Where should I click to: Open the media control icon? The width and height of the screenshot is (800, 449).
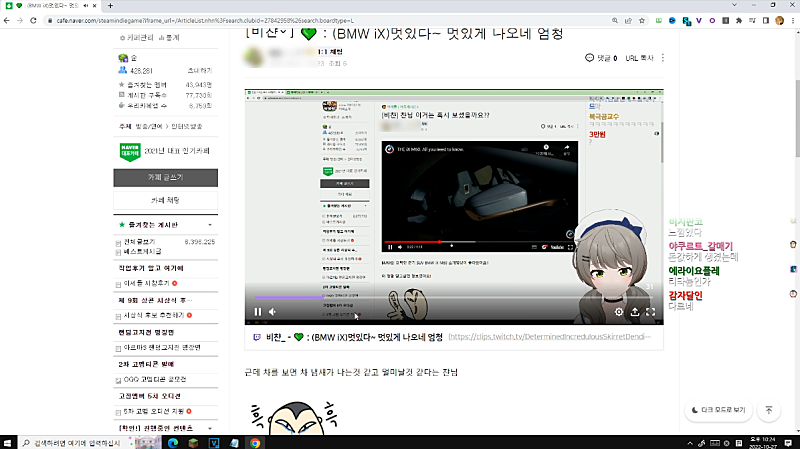pyautogui.click(x=752, y=20)
